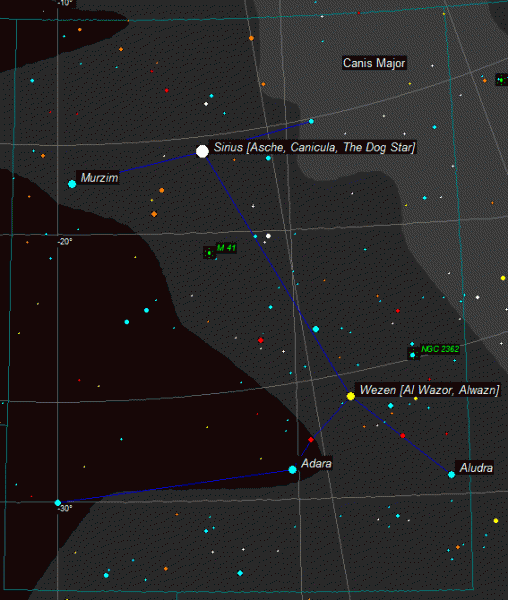The height and width of the screenshot is (600, 508).
Task: Click the Aludra star dot
Action: click(451, 475)
